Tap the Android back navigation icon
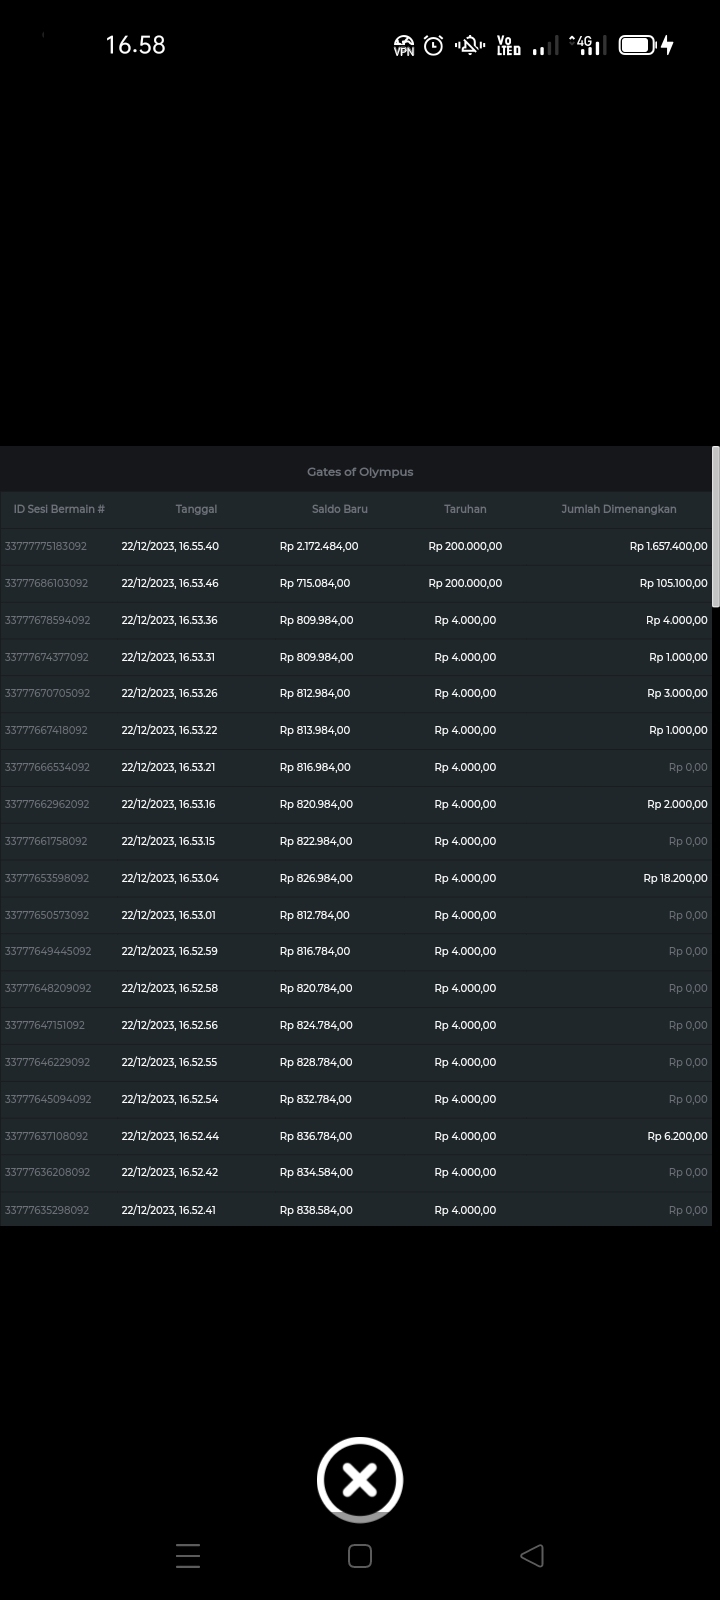The height and width of the screenshot is (1600, 720). coord(532,1555)
